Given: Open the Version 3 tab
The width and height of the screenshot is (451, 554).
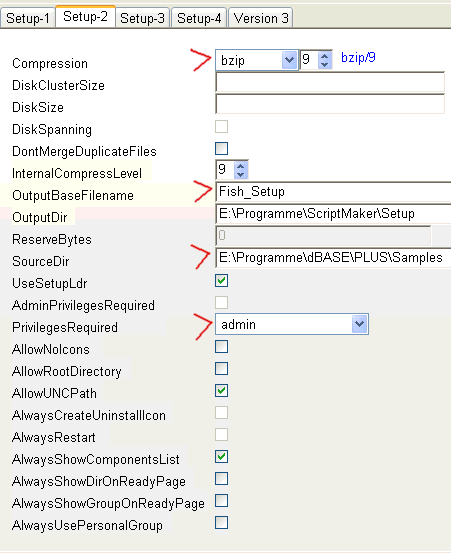Looking at the screenshot, I should point(261,18).
